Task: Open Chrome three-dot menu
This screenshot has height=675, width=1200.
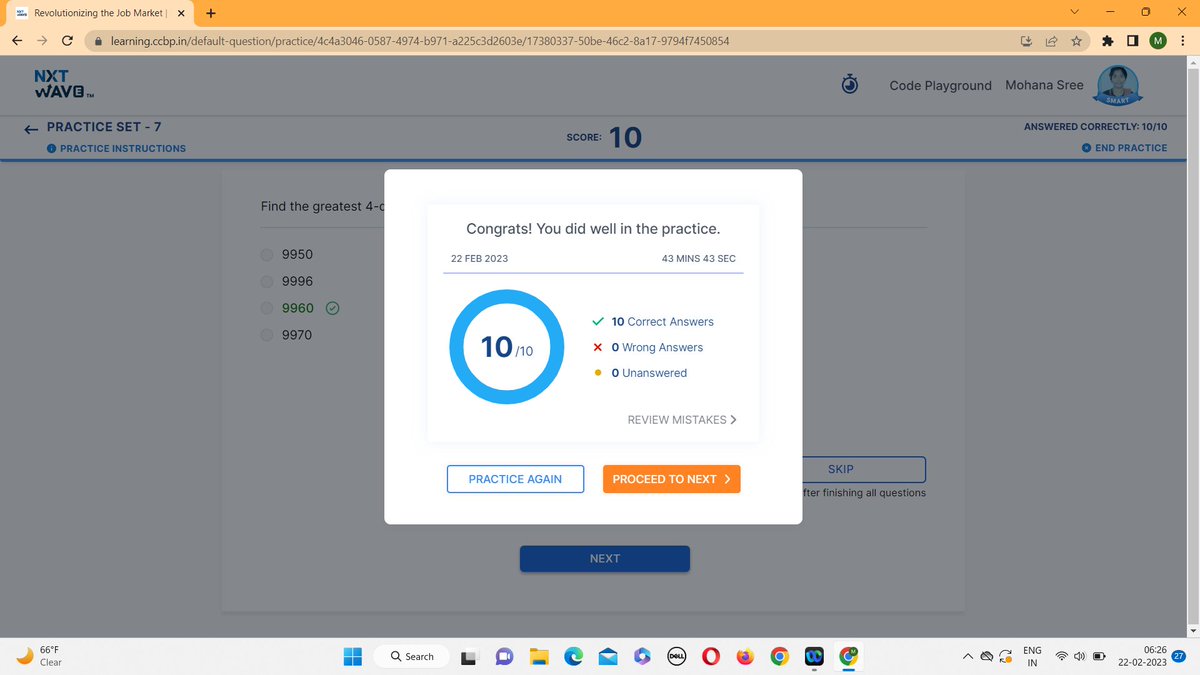Action: [1181, 42]
